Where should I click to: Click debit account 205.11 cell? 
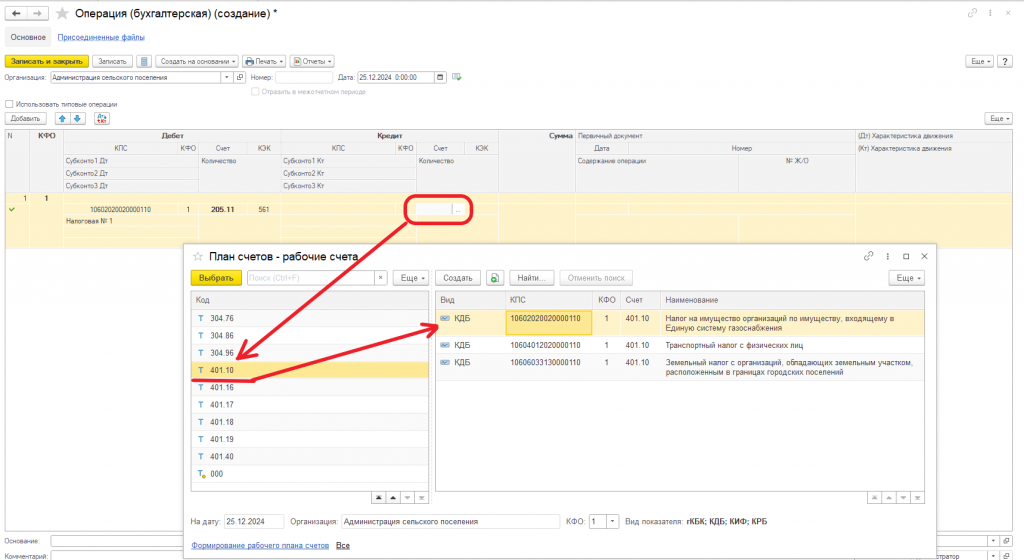coord(223,210)
